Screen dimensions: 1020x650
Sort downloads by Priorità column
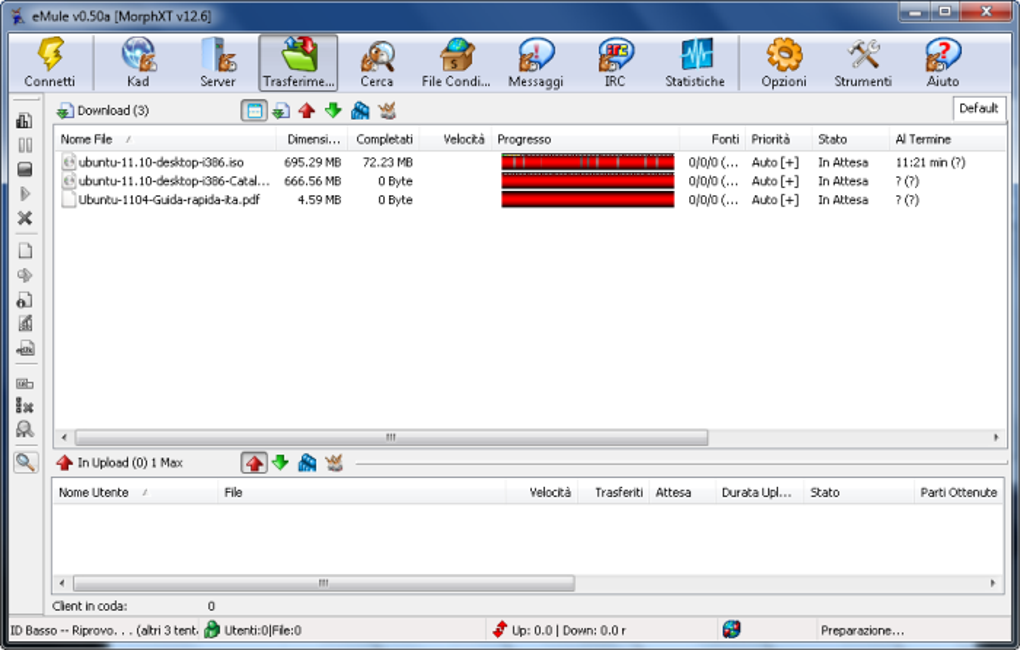779,139
